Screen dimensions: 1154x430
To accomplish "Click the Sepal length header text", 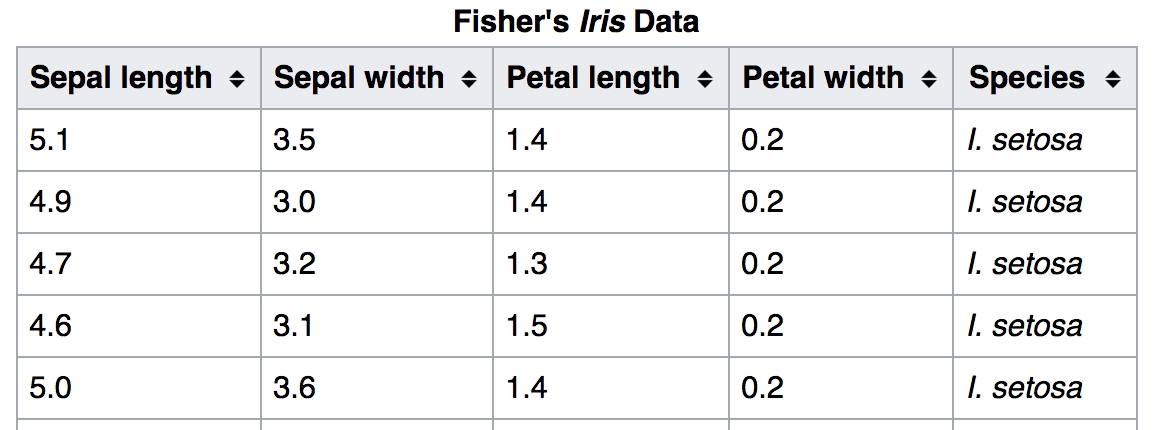I will coord(121,78).
